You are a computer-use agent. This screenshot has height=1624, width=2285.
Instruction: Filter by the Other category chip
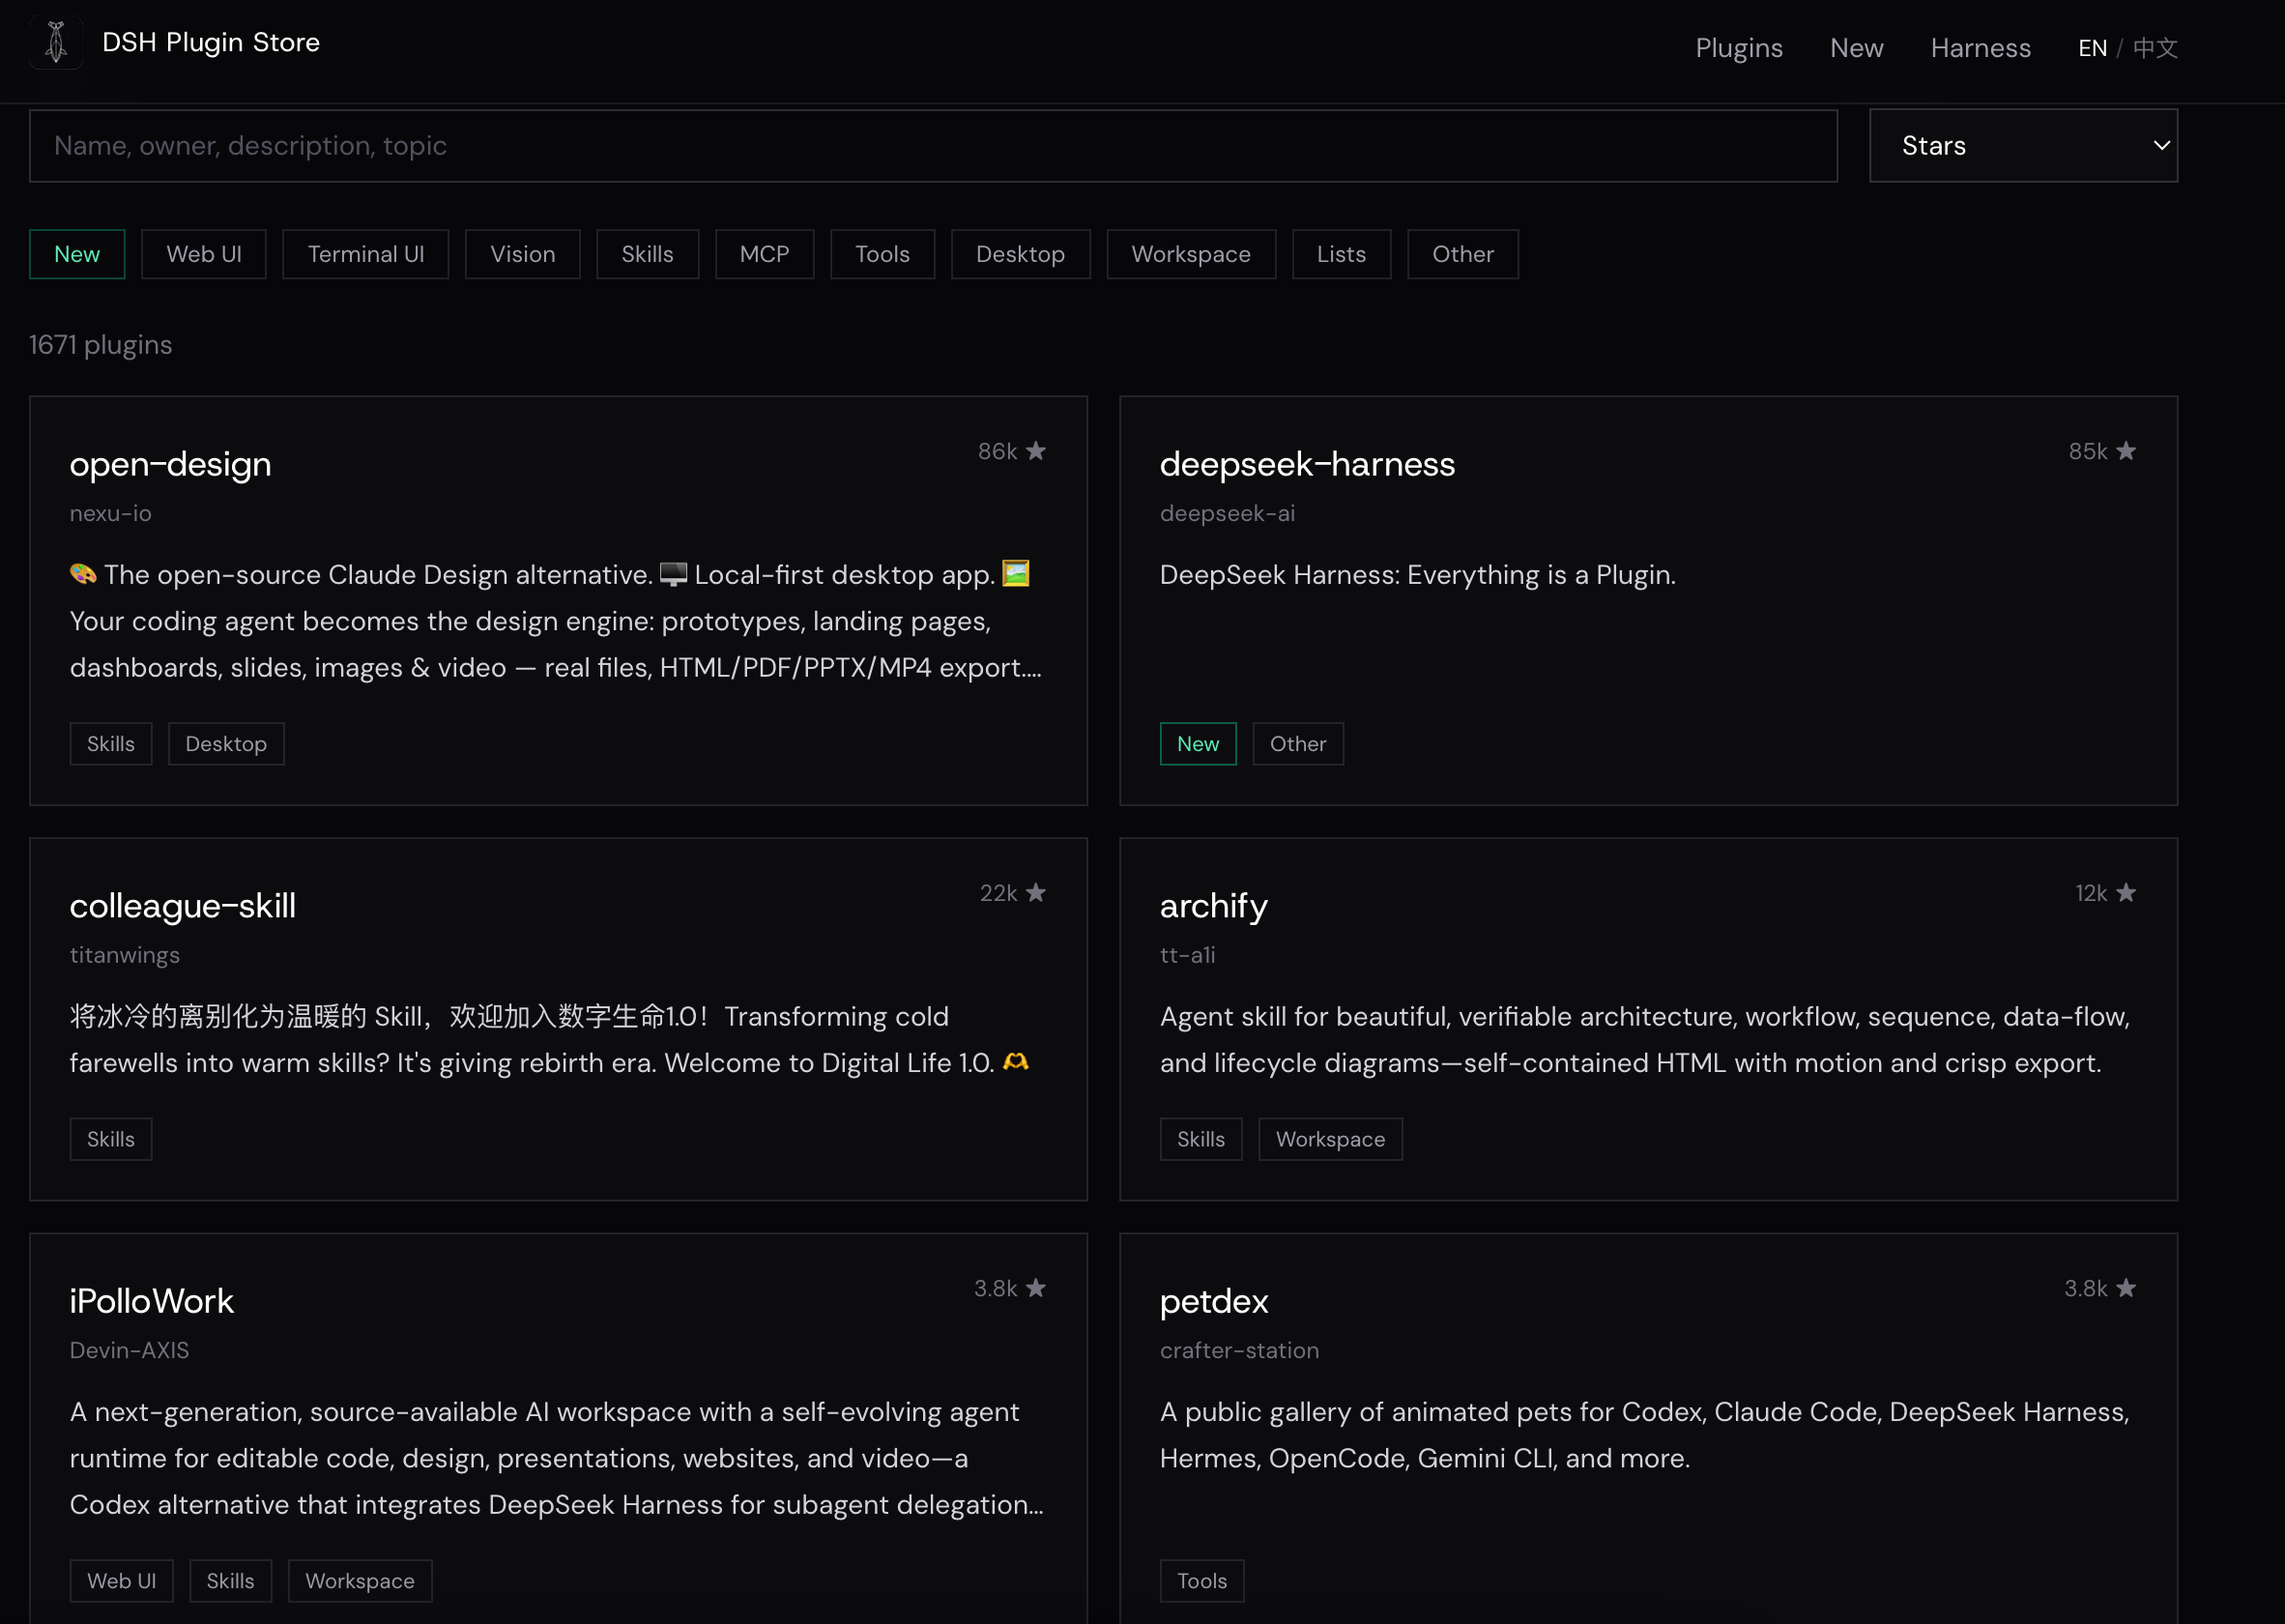(1462, 254)
